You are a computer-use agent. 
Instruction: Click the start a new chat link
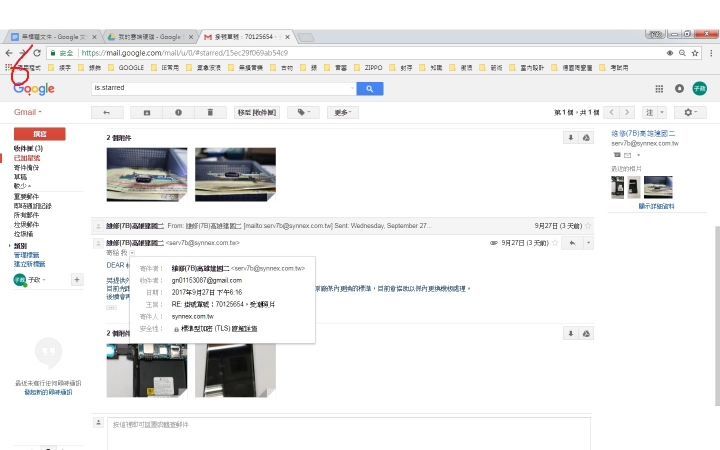[48, 392]
